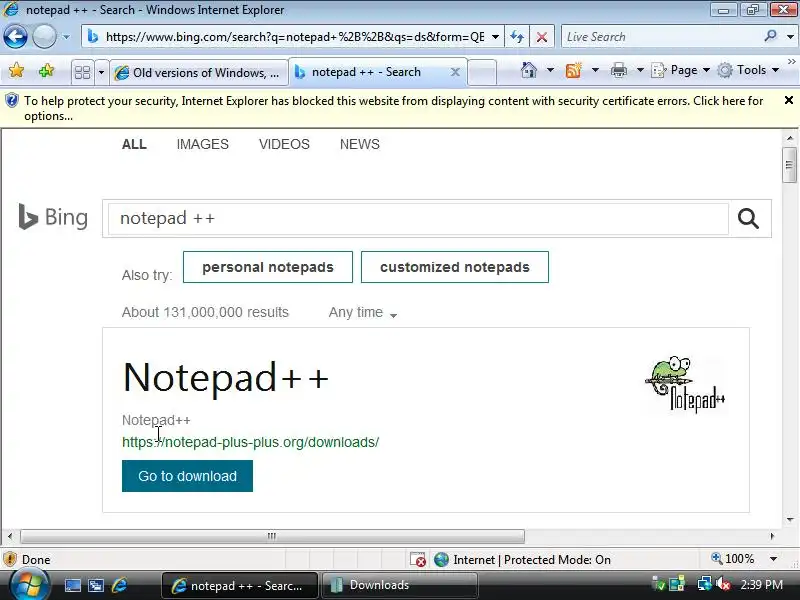
Task: Click Add to Favorites star-plus icon
Action: [46, 70]
